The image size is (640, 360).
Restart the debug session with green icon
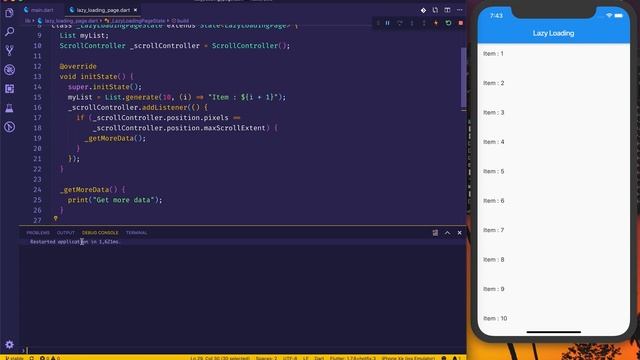point(448,23)
